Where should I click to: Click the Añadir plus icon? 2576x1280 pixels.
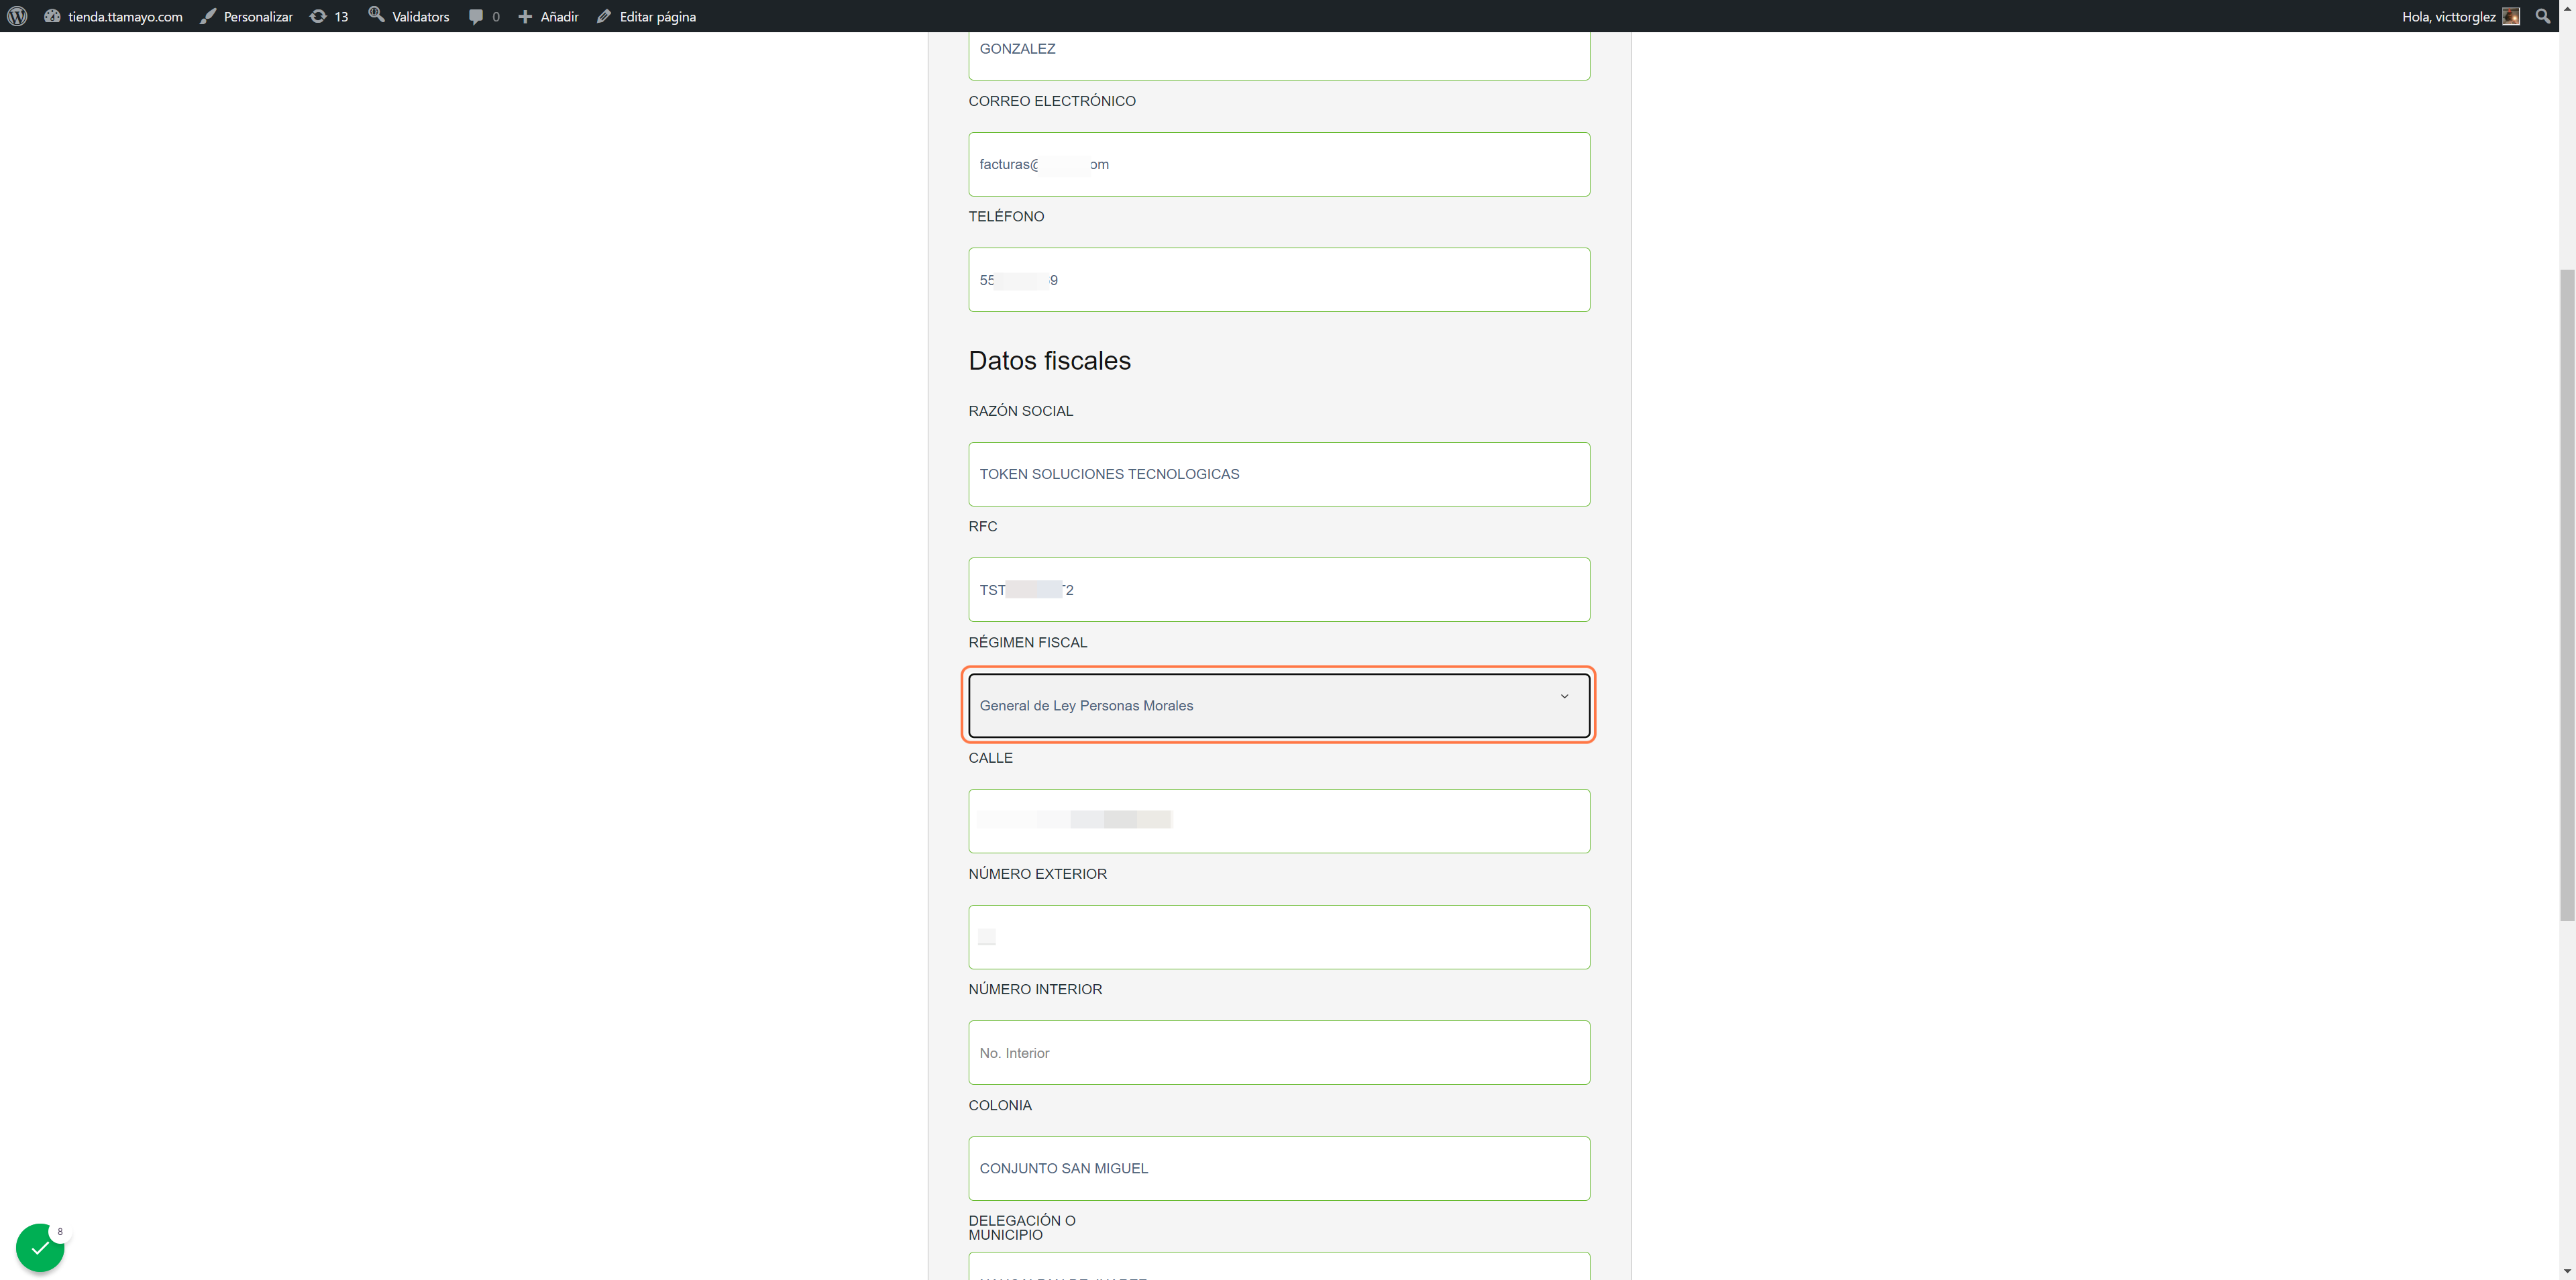pyautogui.click(x=524, y=16)
